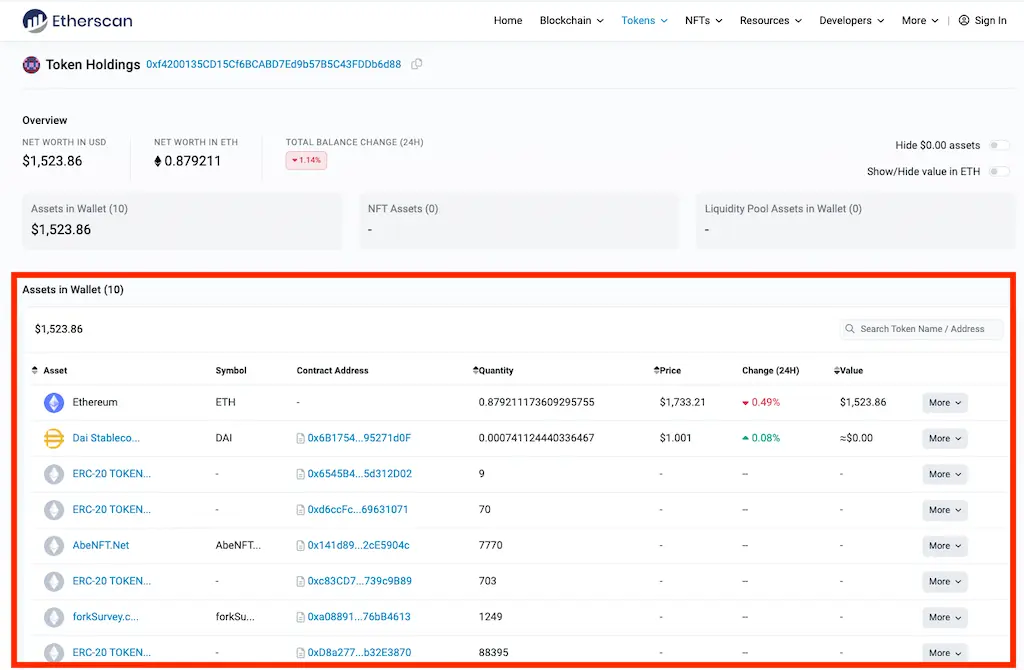Image resolution: width=1024 pixels, height=670 pixels.
Task: Click the document icon beside 0x141d89...2cE5904c
Action: (300, 545)
